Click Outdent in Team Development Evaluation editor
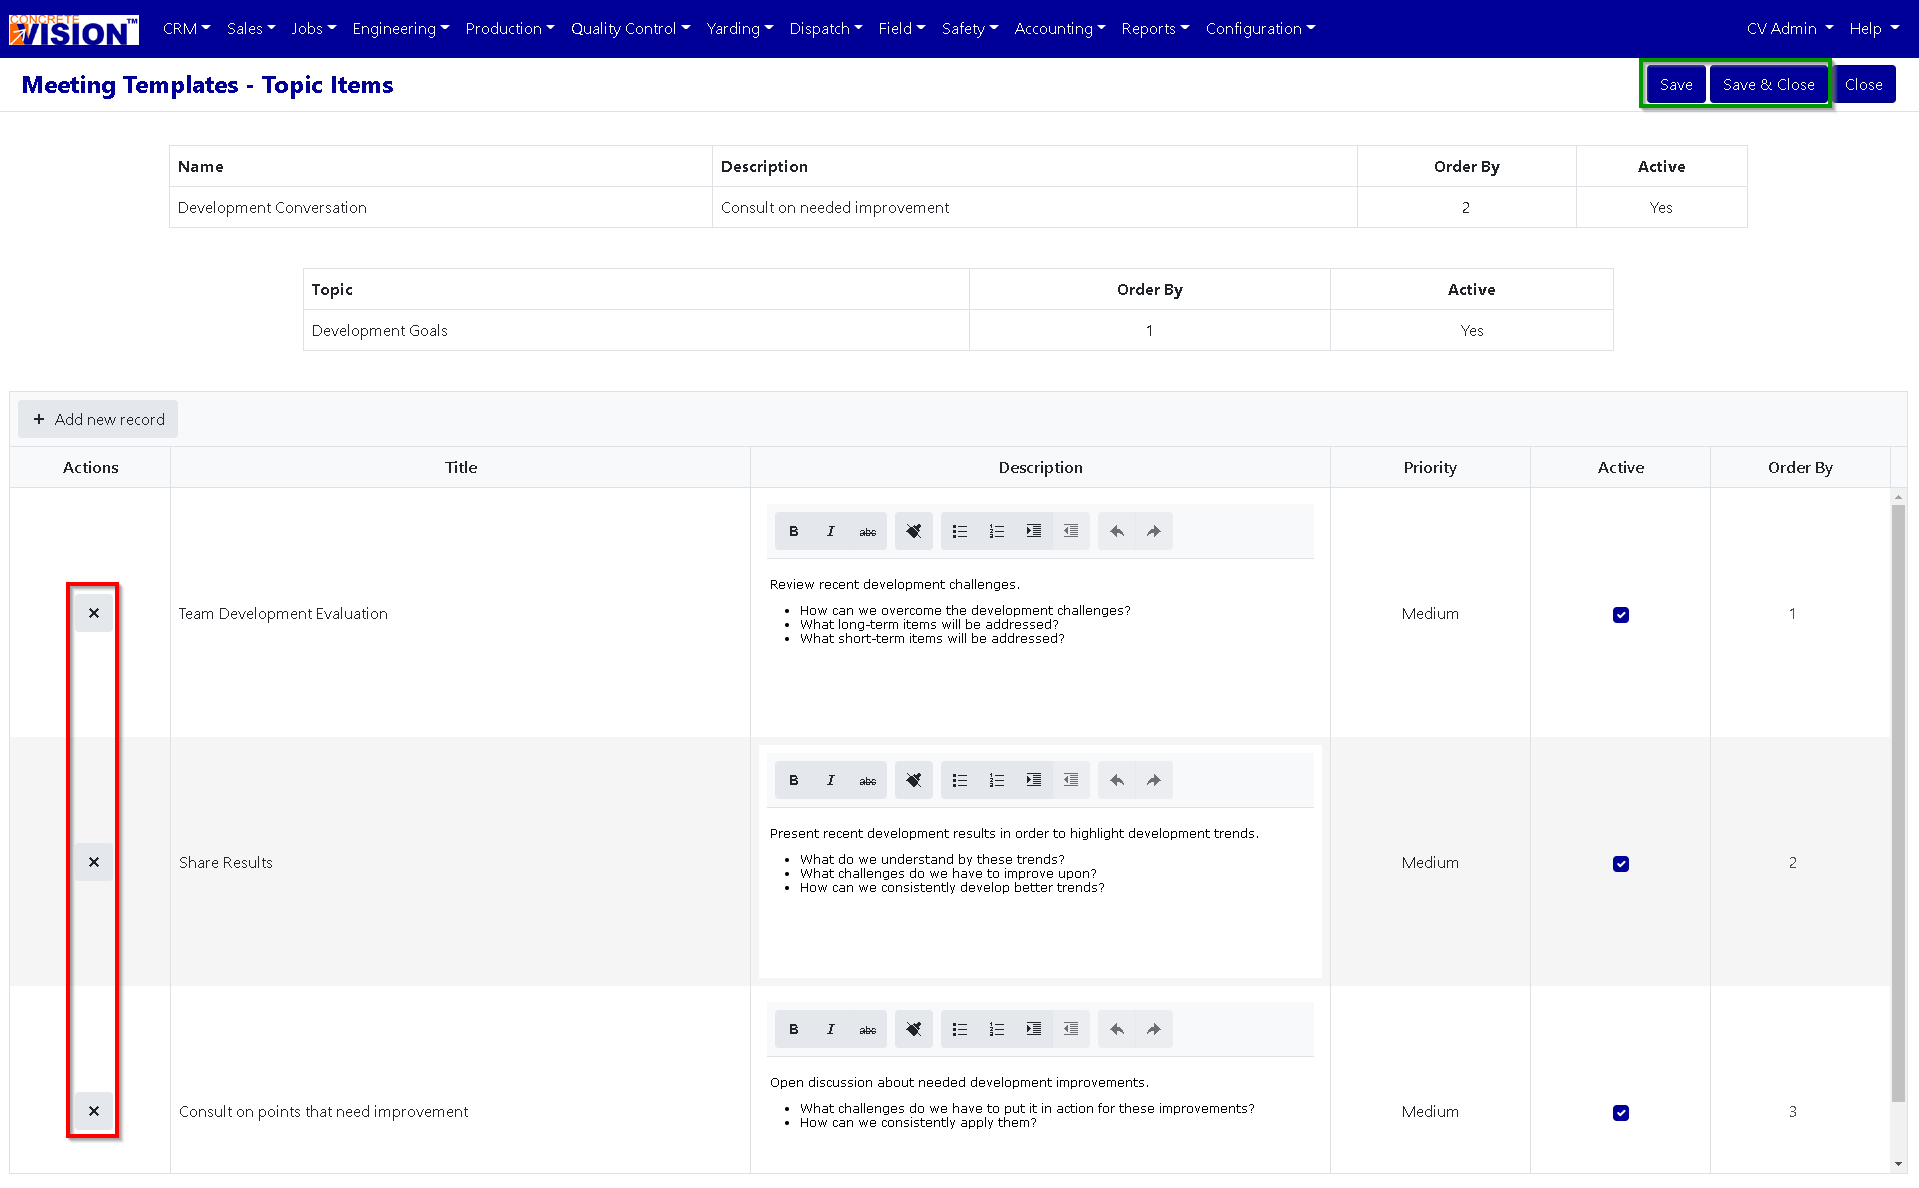Image resolution: width=1919 pixels, height=1188 pixels. (x=1071, y=531)
